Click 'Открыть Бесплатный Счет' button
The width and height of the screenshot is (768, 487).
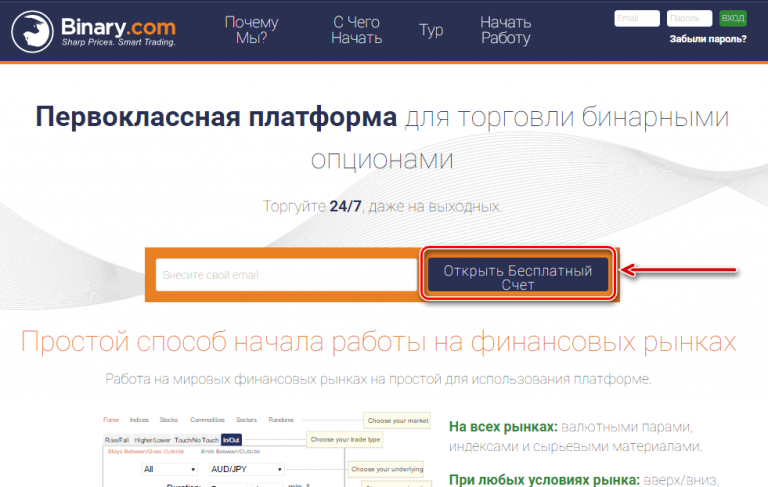[x=518, y=274]
